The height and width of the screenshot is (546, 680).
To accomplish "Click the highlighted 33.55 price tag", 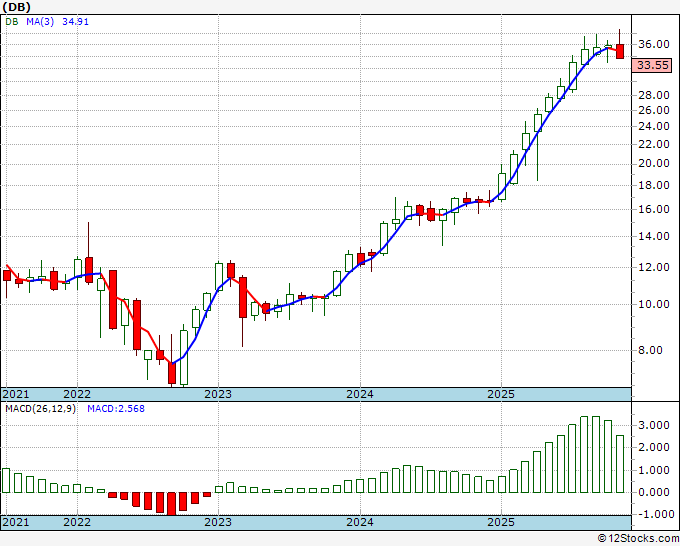I will (653, 65).
